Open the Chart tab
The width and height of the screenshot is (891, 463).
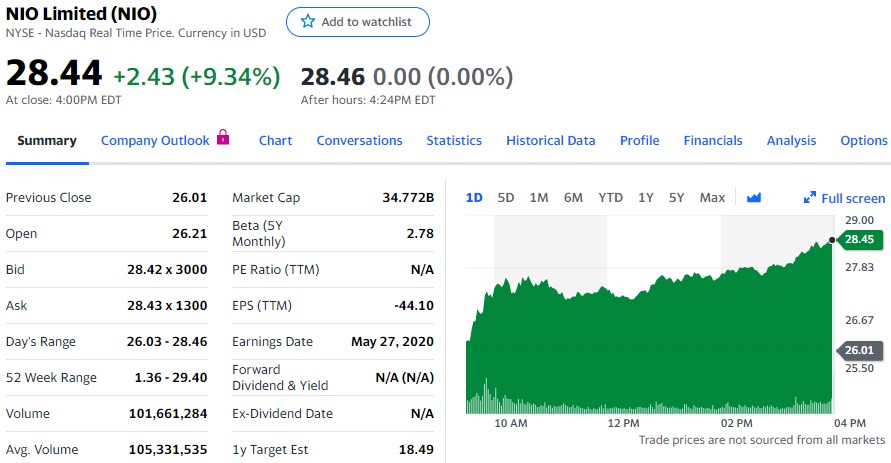(275, 141)
